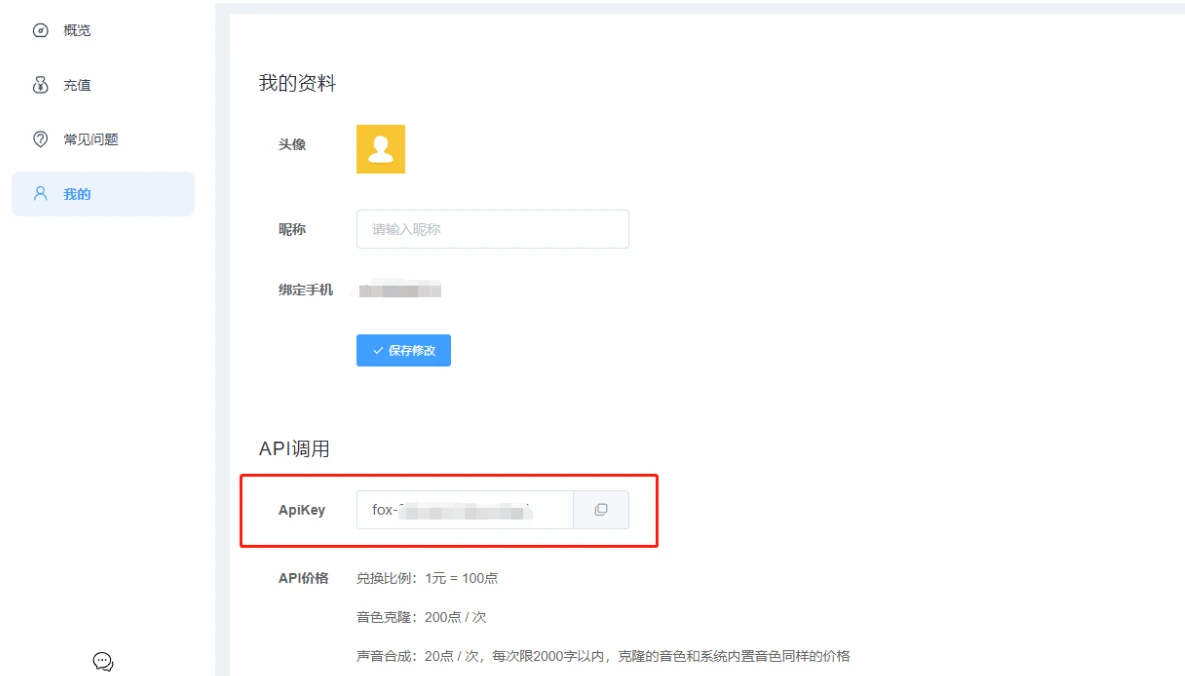The image size is (1185, 676).
Task: Open the chat feedback bubble icon
Action: (103, 661)
